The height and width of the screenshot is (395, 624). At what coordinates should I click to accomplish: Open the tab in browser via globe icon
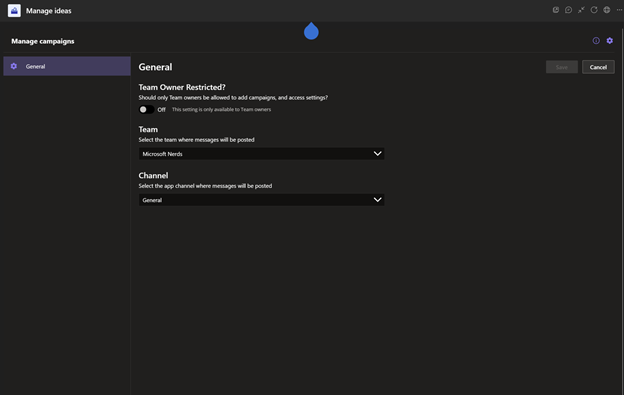coord(606,10)
